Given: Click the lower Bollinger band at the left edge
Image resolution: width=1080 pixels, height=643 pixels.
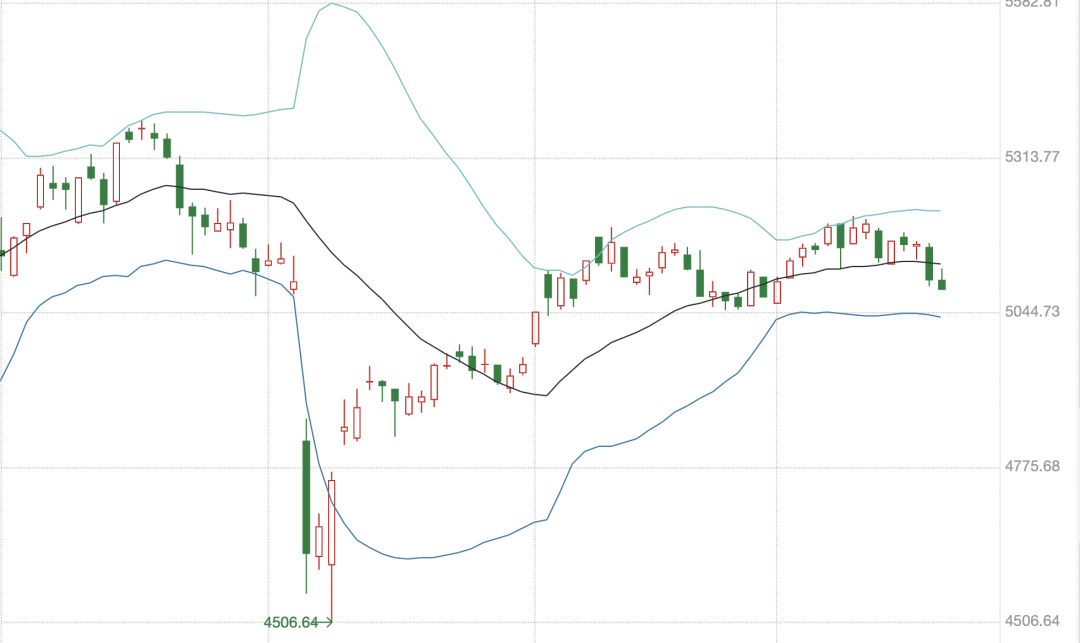Looking at the screenshot, I should click(x=3, y=376).
